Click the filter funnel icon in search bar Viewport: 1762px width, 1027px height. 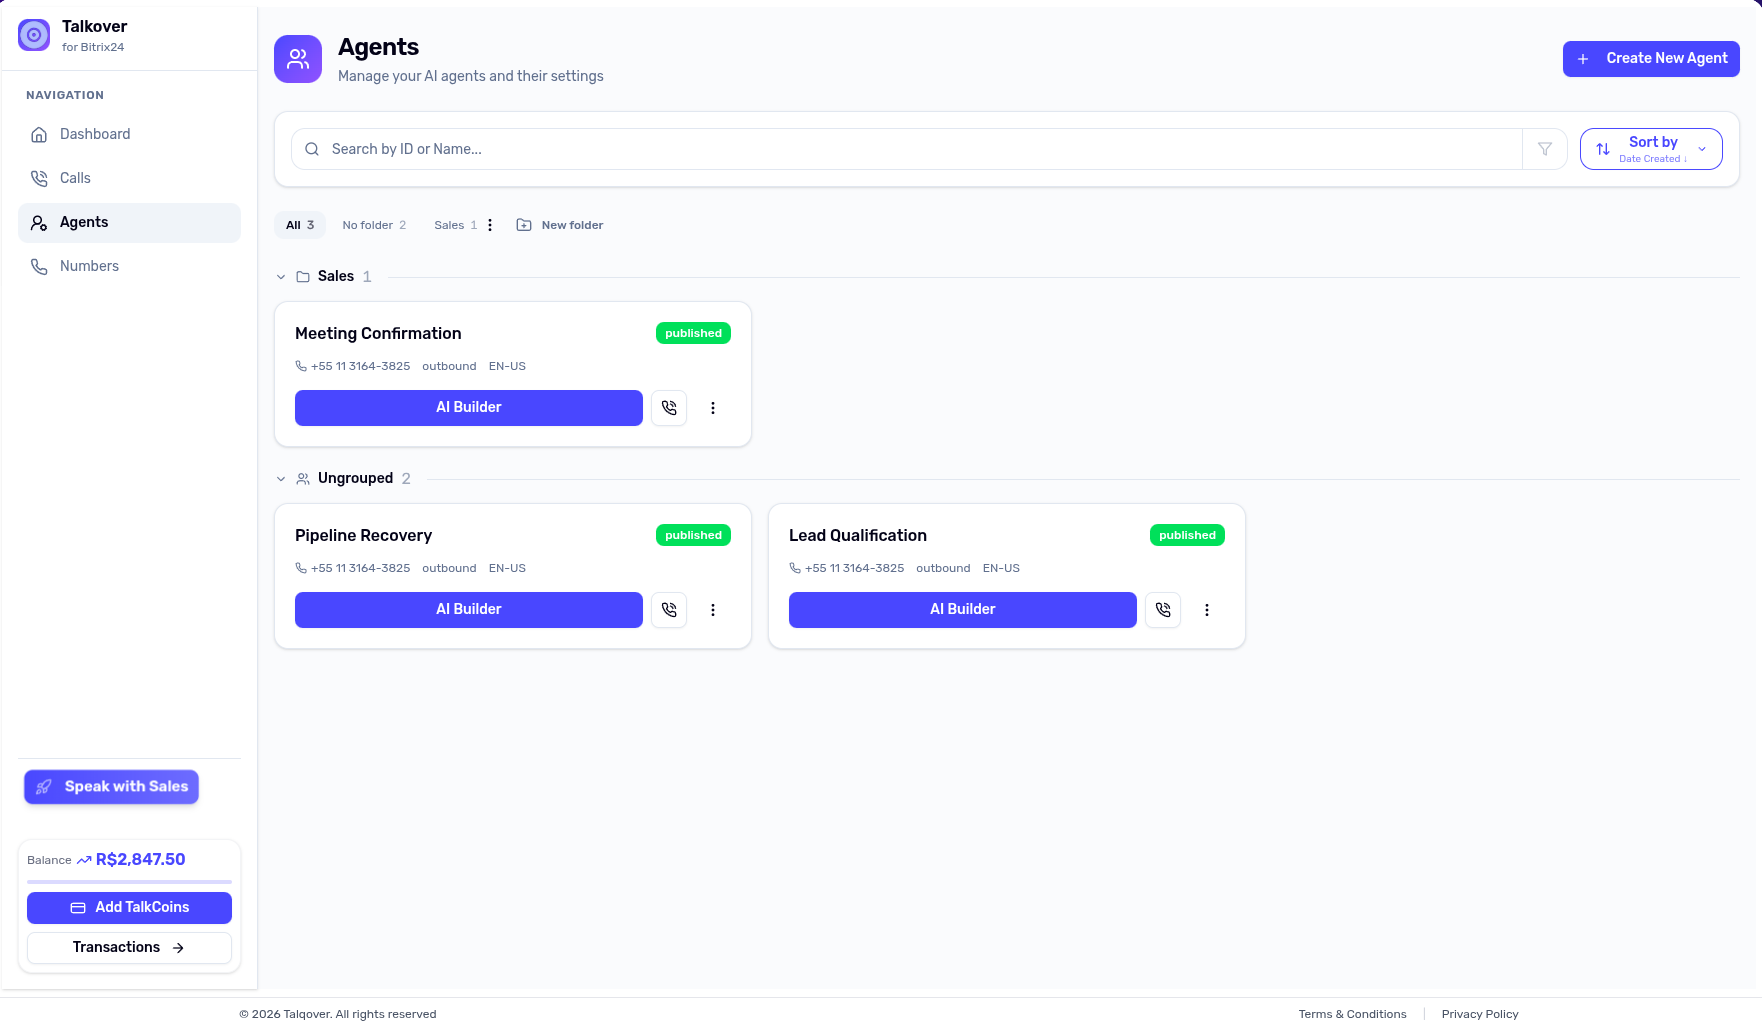(1544, 149)
